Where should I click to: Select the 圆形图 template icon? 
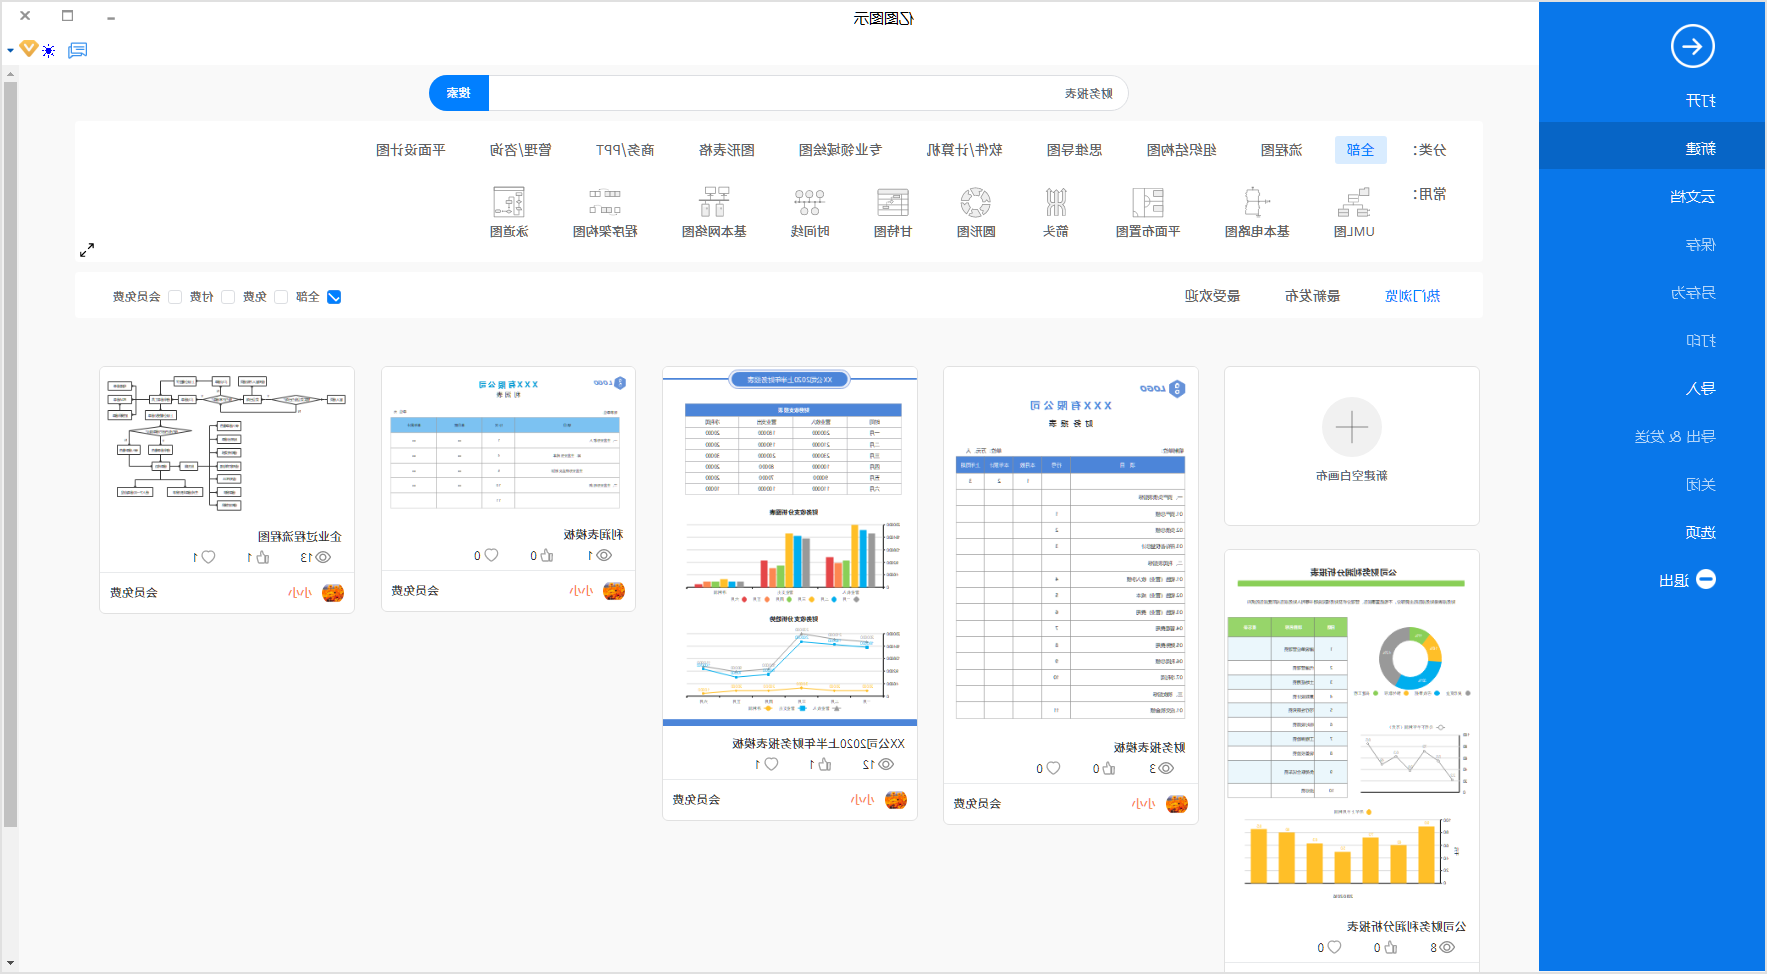pos(976,203)
